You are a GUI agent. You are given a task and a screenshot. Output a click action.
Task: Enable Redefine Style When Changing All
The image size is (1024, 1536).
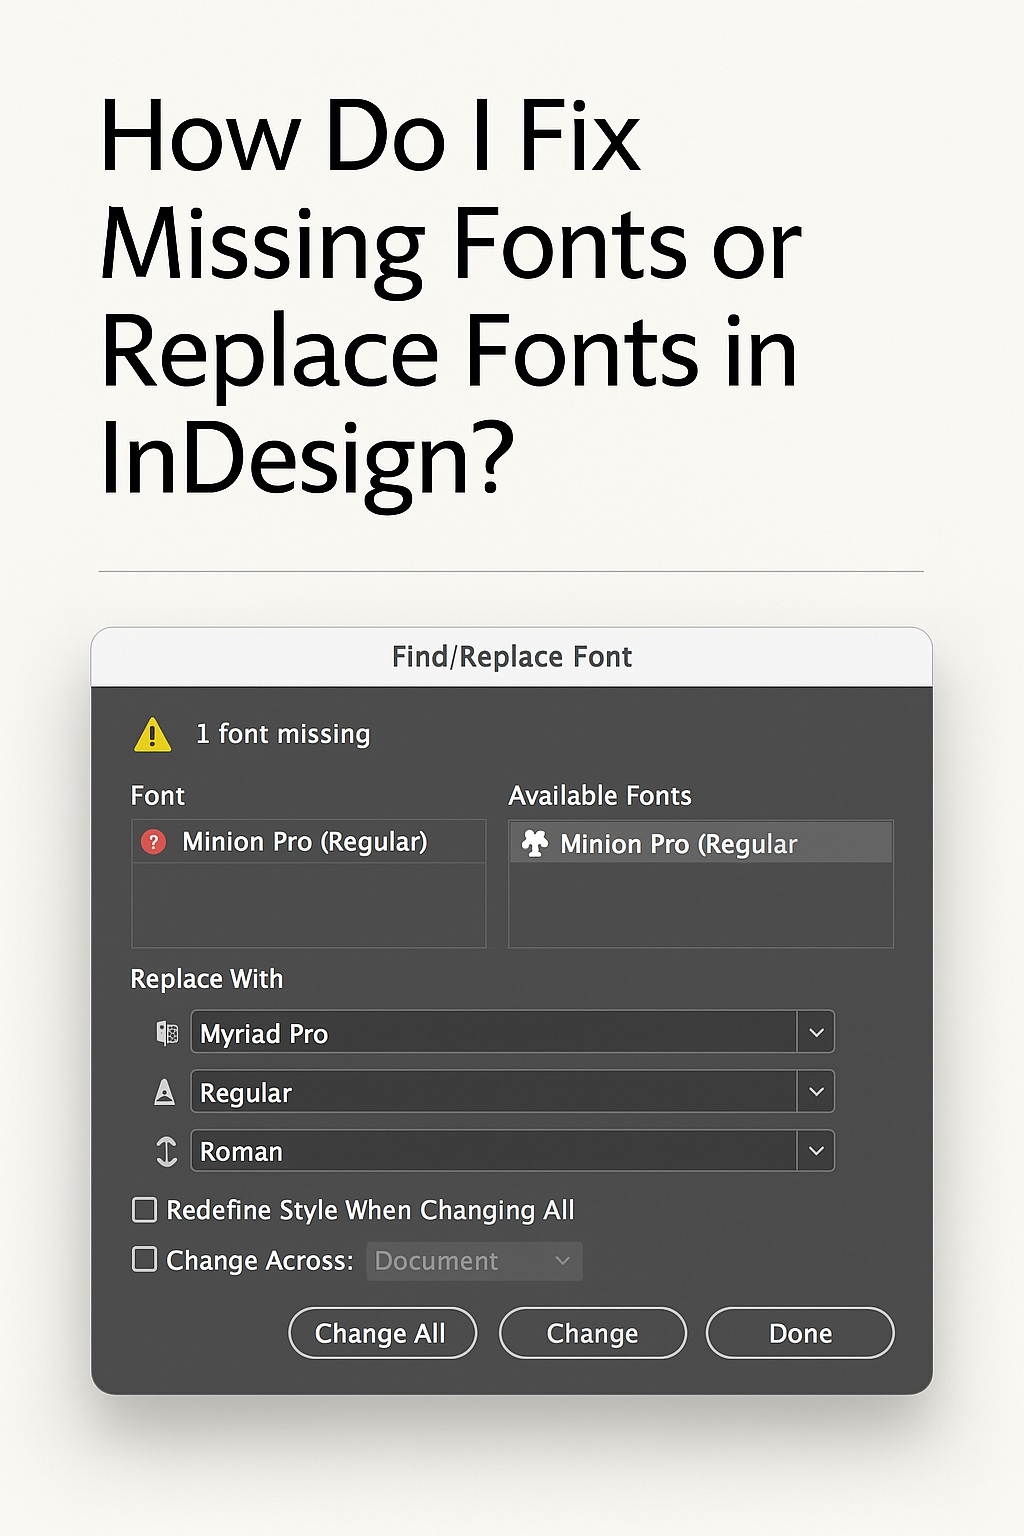pos(144,1210)
